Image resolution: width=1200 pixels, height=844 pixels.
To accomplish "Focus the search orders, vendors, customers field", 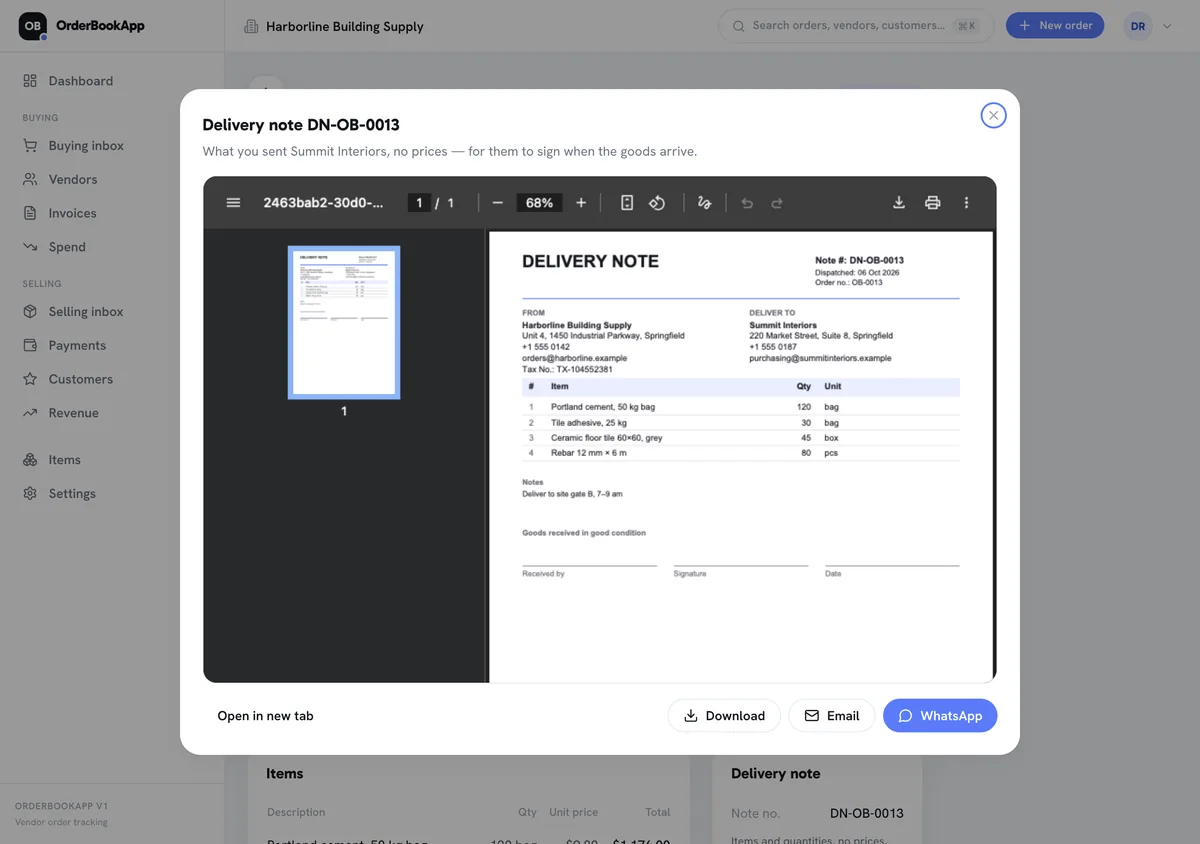I will pos(856,26).
